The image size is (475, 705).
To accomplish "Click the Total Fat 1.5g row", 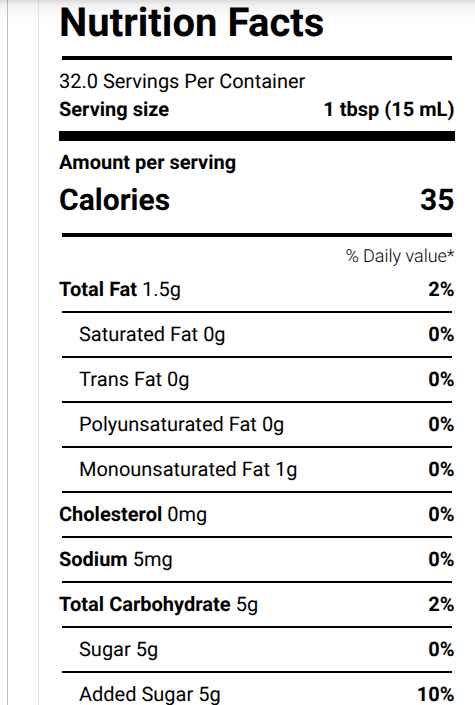I will [x=257, y=289].
